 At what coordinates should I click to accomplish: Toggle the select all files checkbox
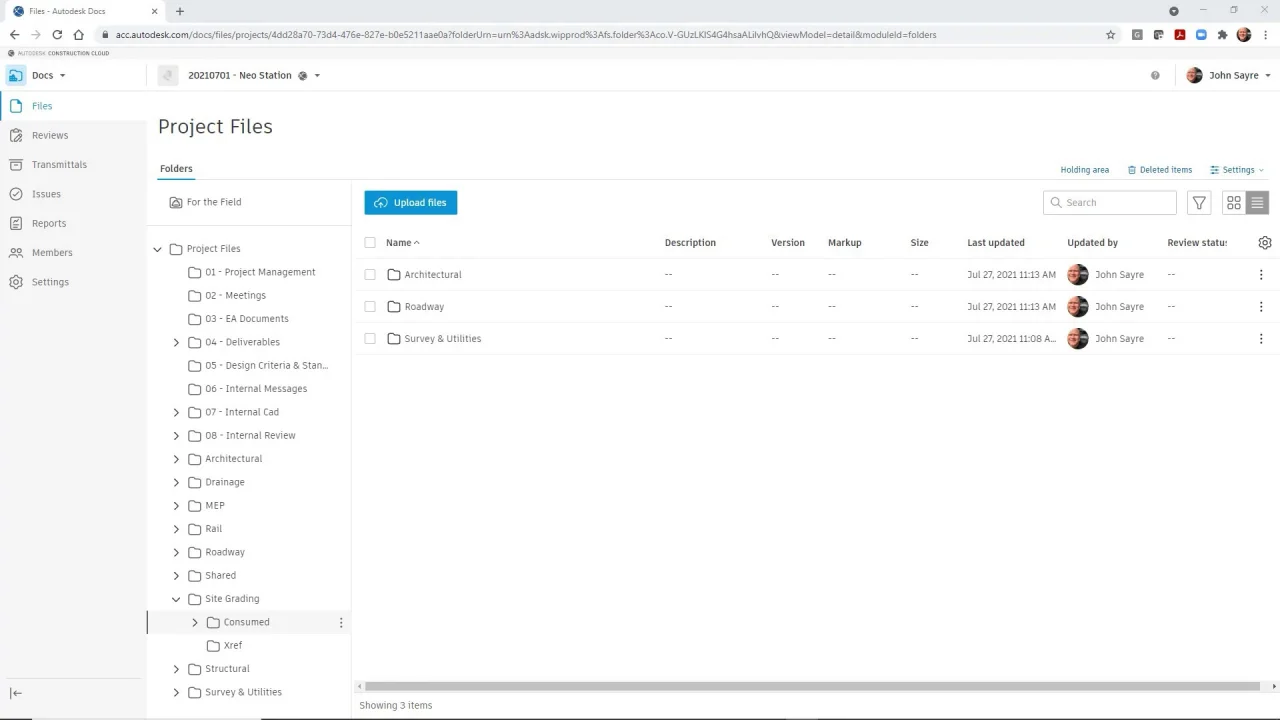click(370, 243)
